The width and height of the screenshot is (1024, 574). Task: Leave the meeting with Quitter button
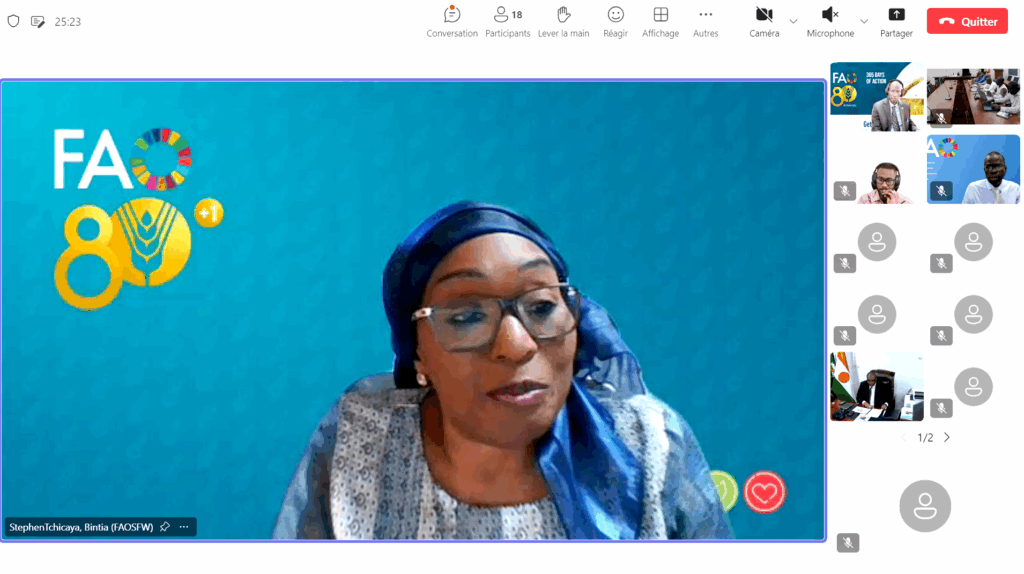click(967, 21)
